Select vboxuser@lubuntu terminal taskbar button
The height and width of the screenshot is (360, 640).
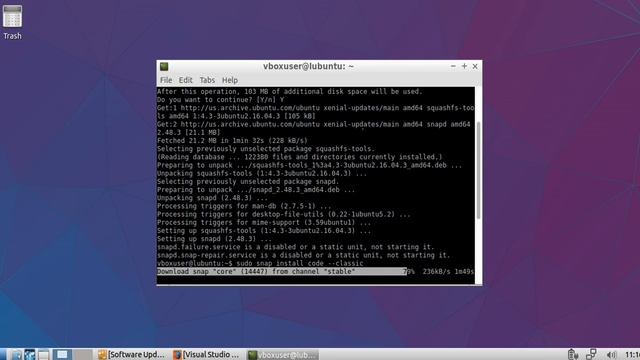[x=282, y=354]
